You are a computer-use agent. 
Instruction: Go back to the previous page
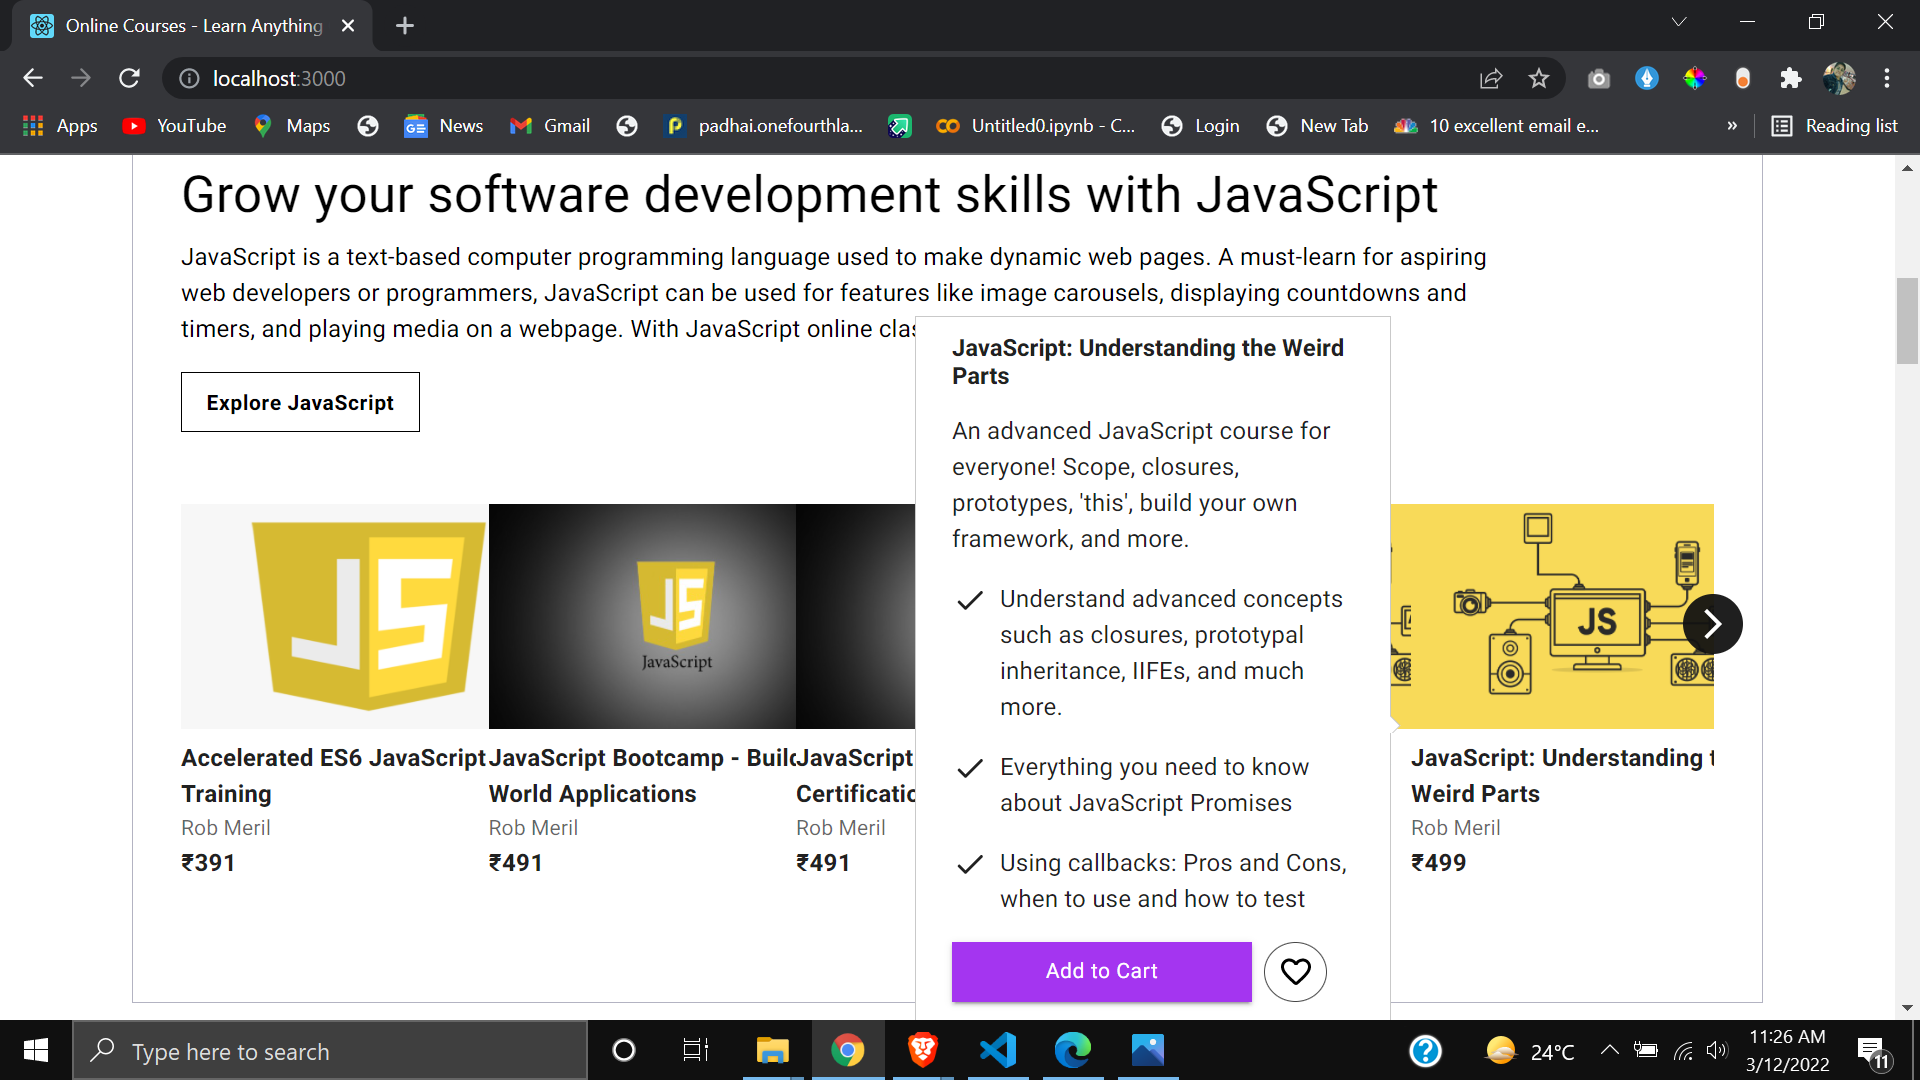[33, 78]
